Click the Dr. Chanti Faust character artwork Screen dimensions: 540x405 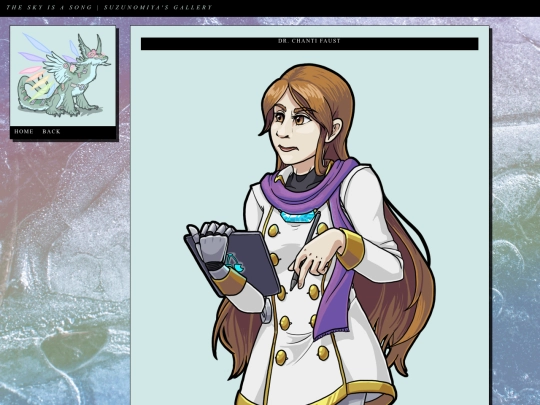tap(309, 233)
